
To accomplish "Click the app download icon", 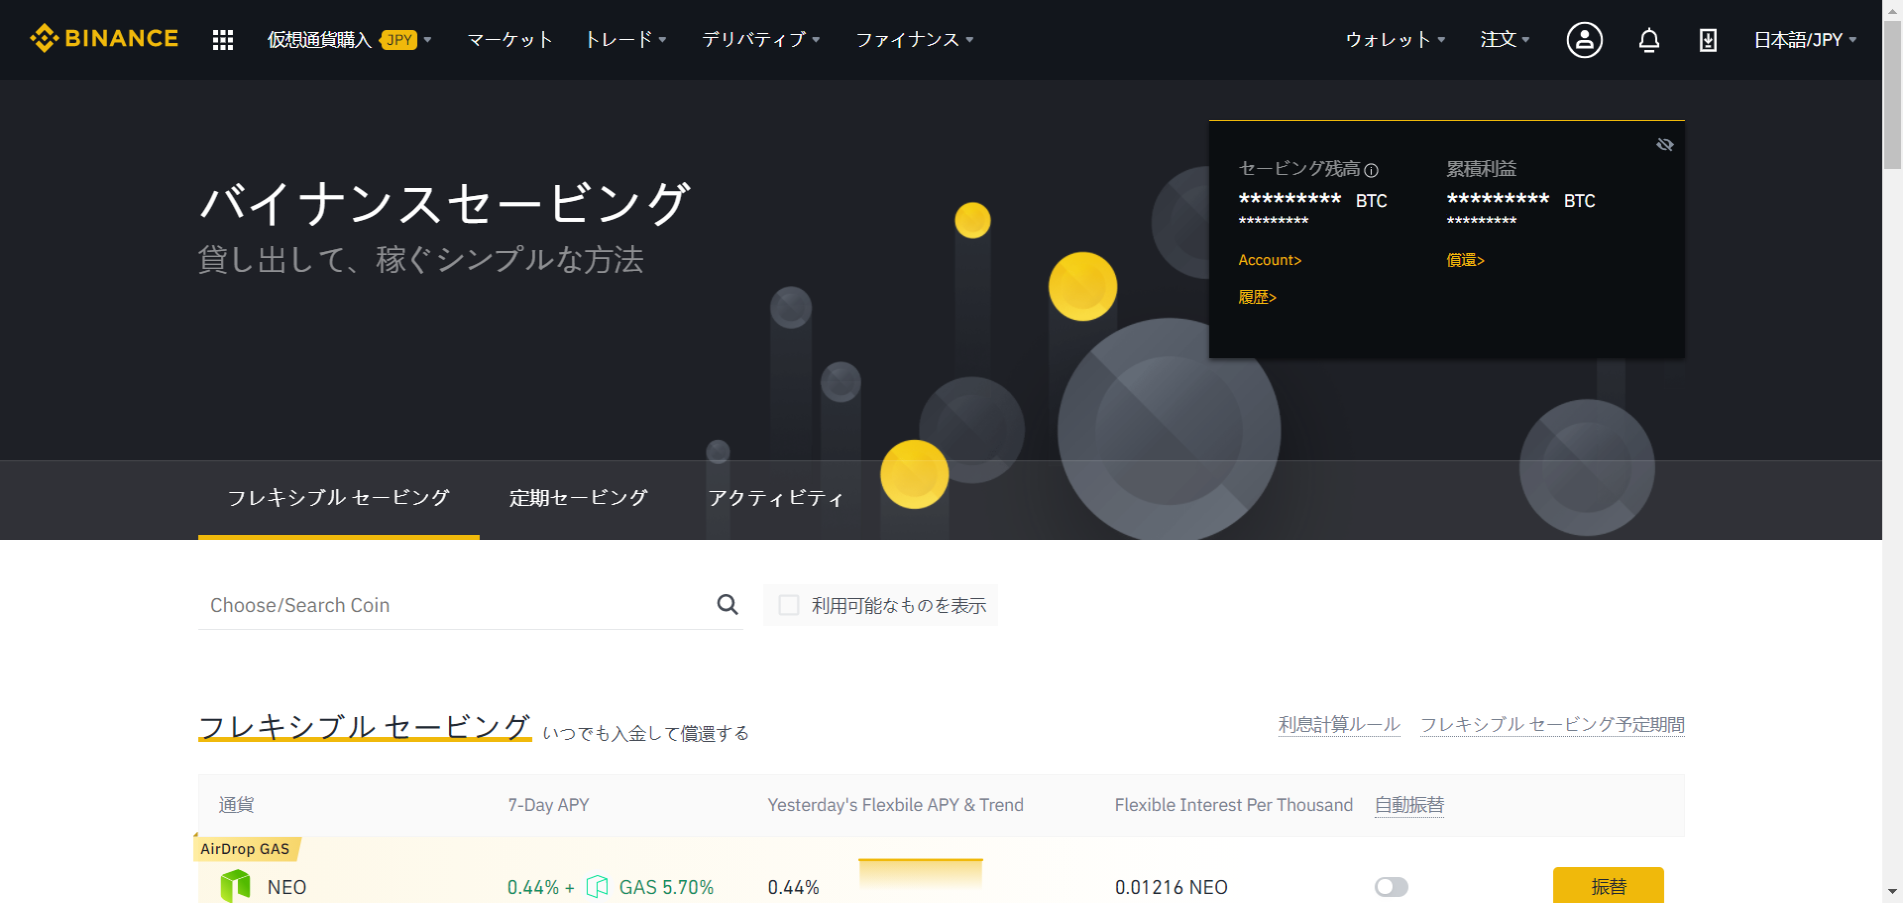I will pyautogui.click(x=1708, y=40).
